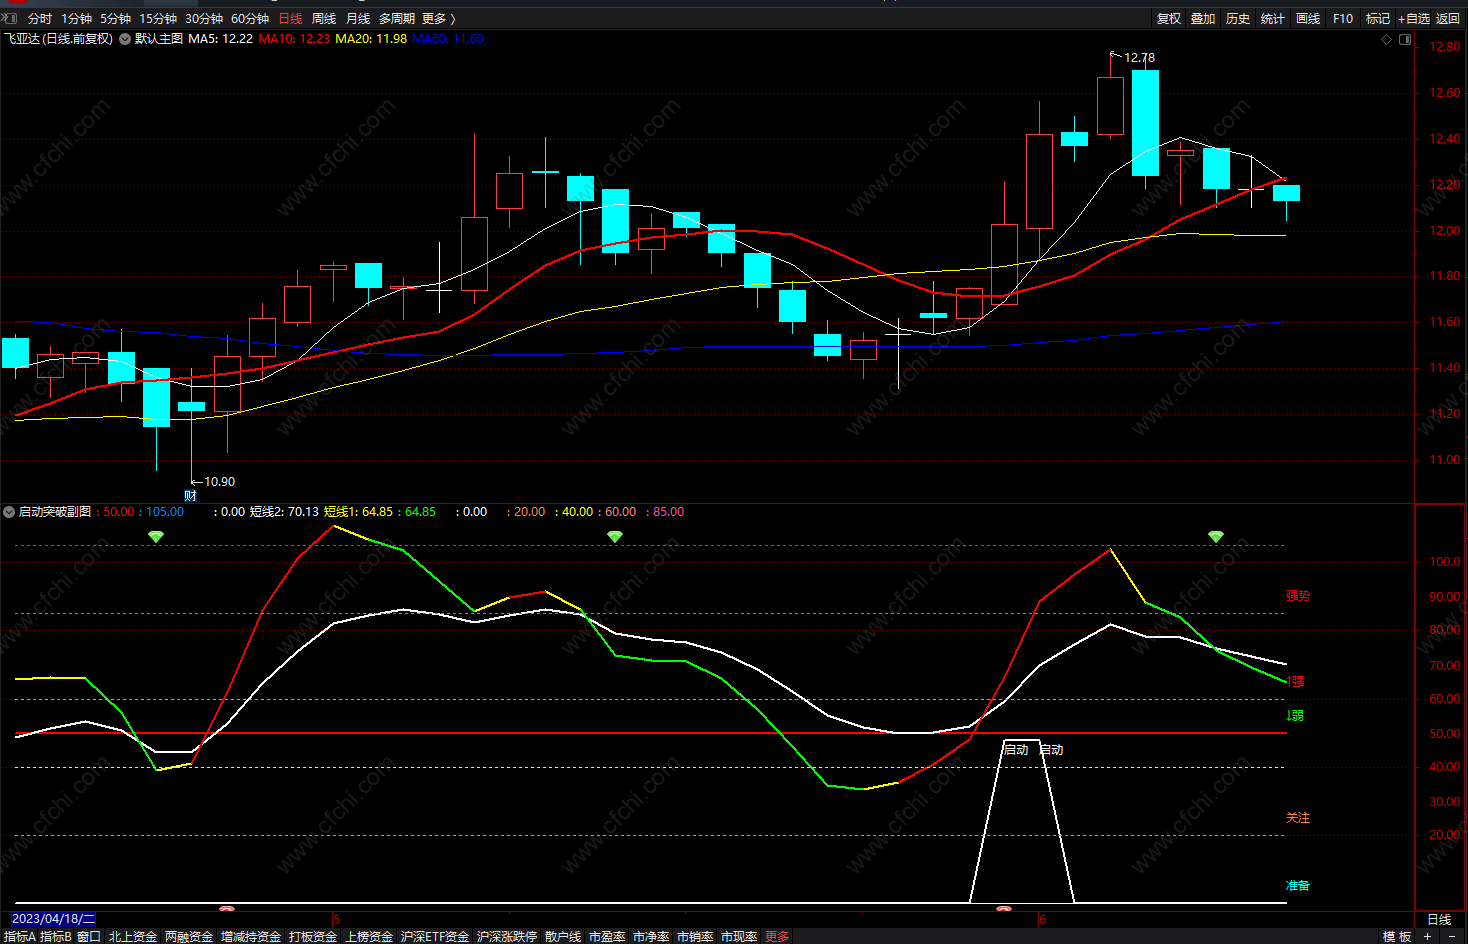
Task: Click the collapse panel icon at top-left
Action: 9,18
